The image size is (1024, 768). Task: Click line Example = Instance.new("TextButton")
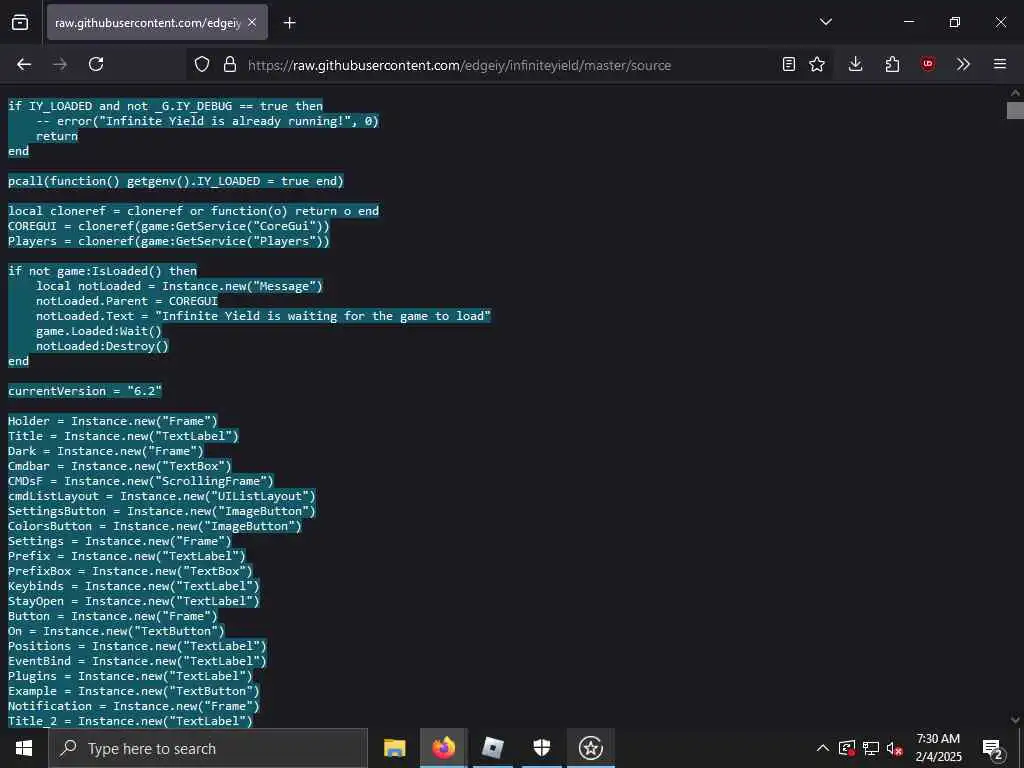tap(134, 692)
